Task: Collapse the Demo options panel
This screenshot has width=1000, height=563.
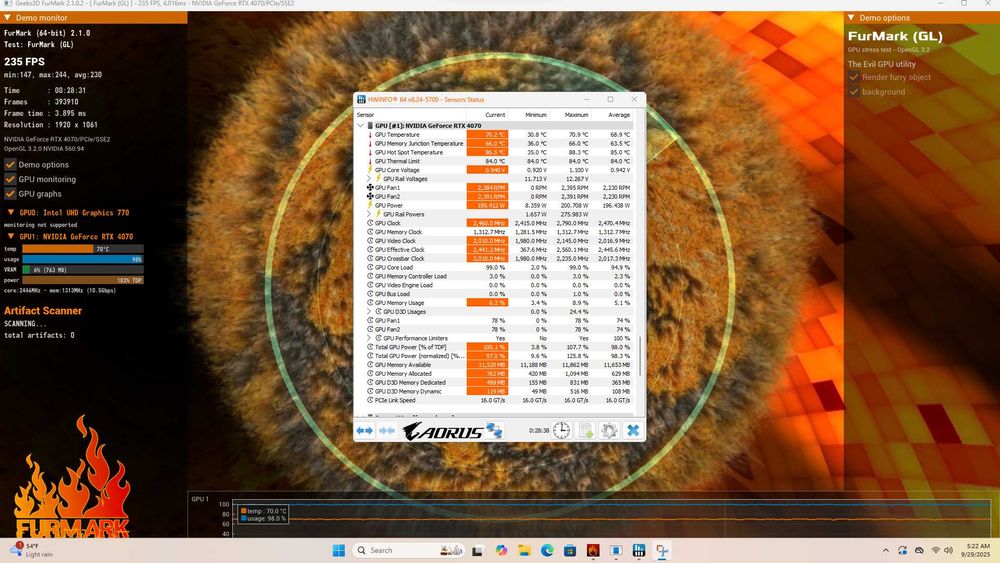Action: pyautogui.click(x=851, y=18)
